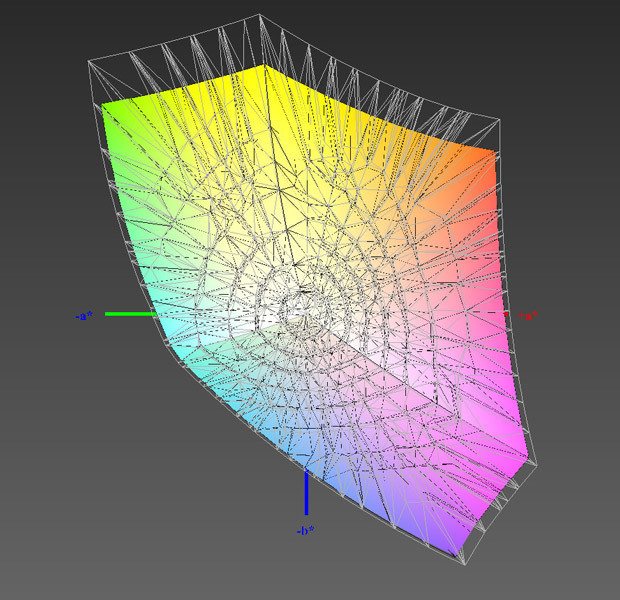
Task: Click the -b* axis label
Action: (x=306, y=530)
